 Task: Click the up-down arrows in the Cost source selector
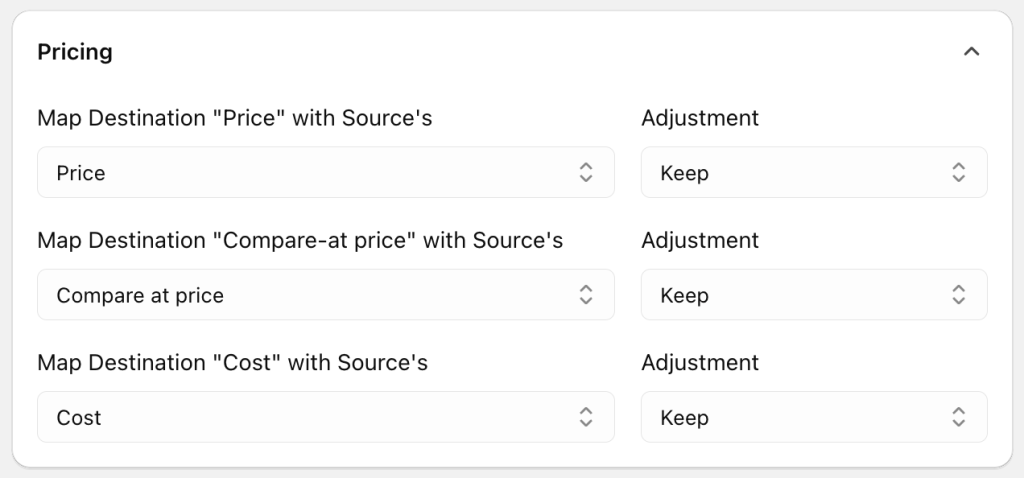pyautogui.click(x=586, y=417)
